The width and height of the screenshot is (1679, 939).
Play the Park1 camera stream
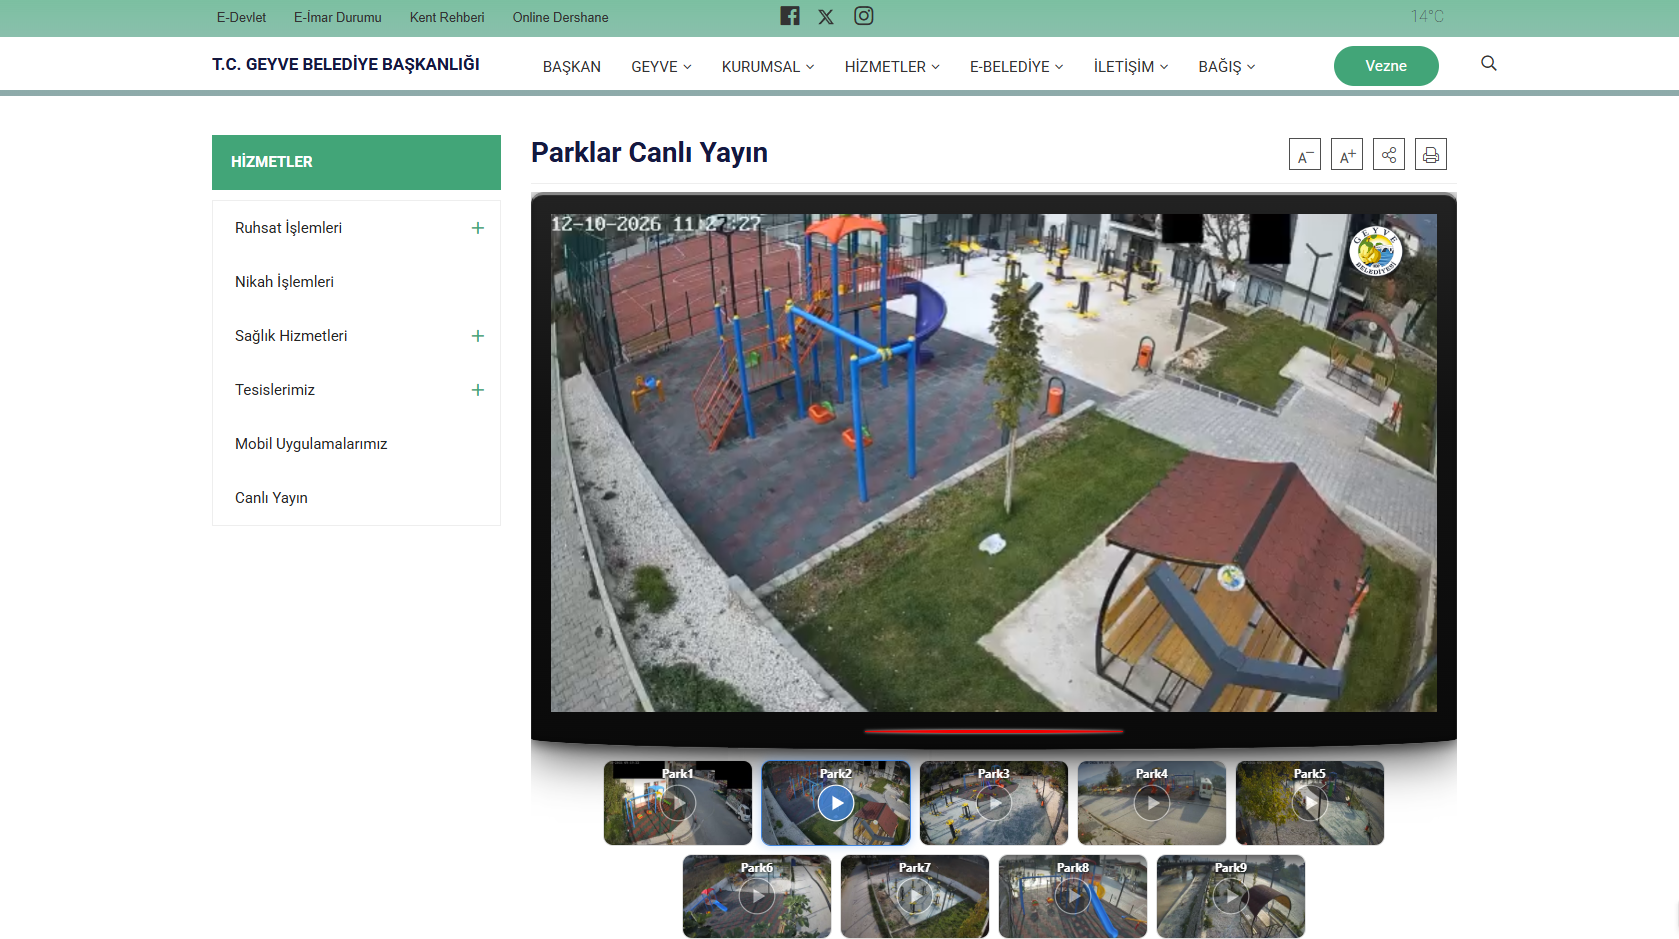point(678,803)
